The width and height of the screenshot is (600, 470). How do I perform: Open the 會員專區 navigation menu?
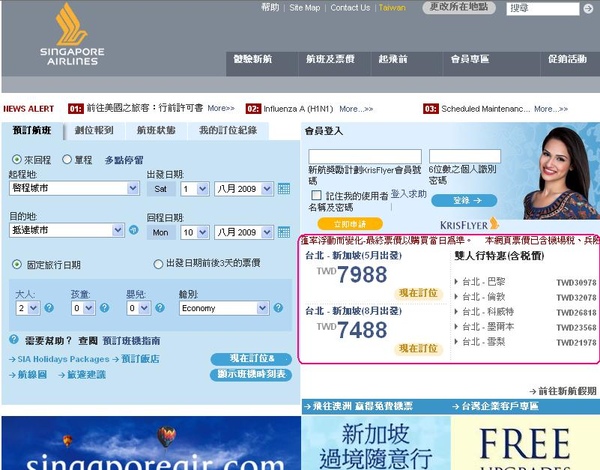[x=491, y=64]
